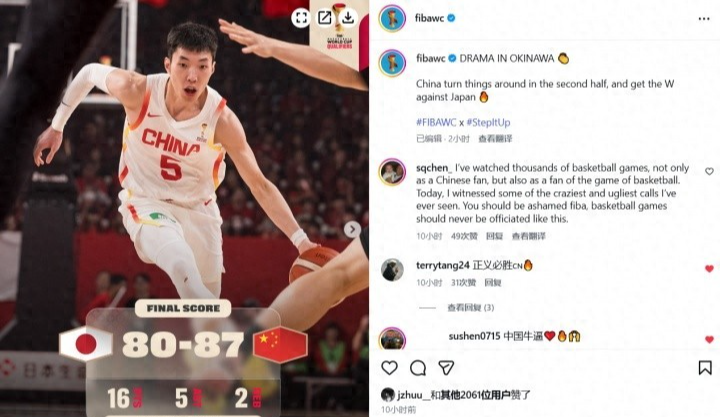The image size is (720, 417).
Task: Like the post with the heart icon
Action: [389, 367]
